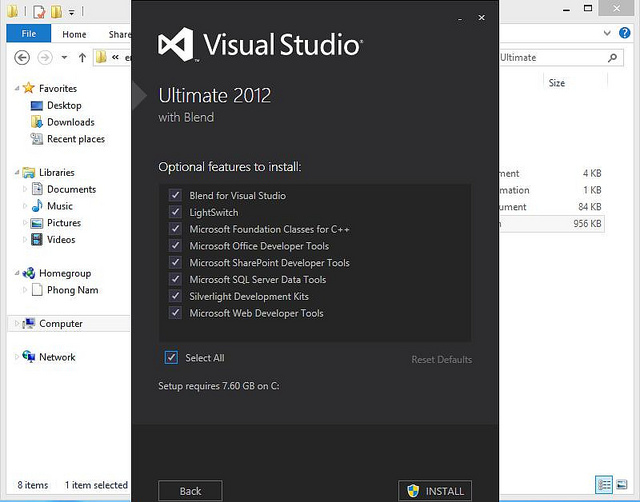Viewport: 640px width, 502px height.
Task: Click the INSTALL button
Action: tap(435, 491)
